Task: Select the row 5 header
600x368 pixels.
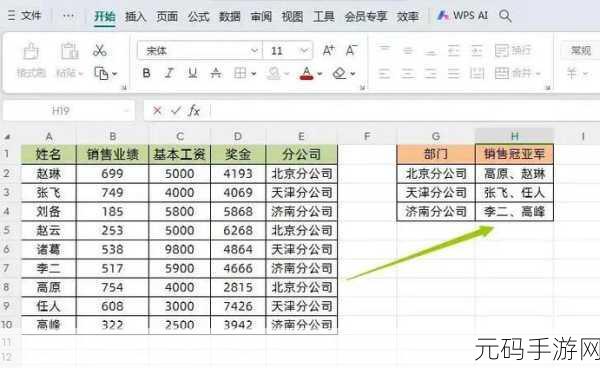Action: point(7,230)
